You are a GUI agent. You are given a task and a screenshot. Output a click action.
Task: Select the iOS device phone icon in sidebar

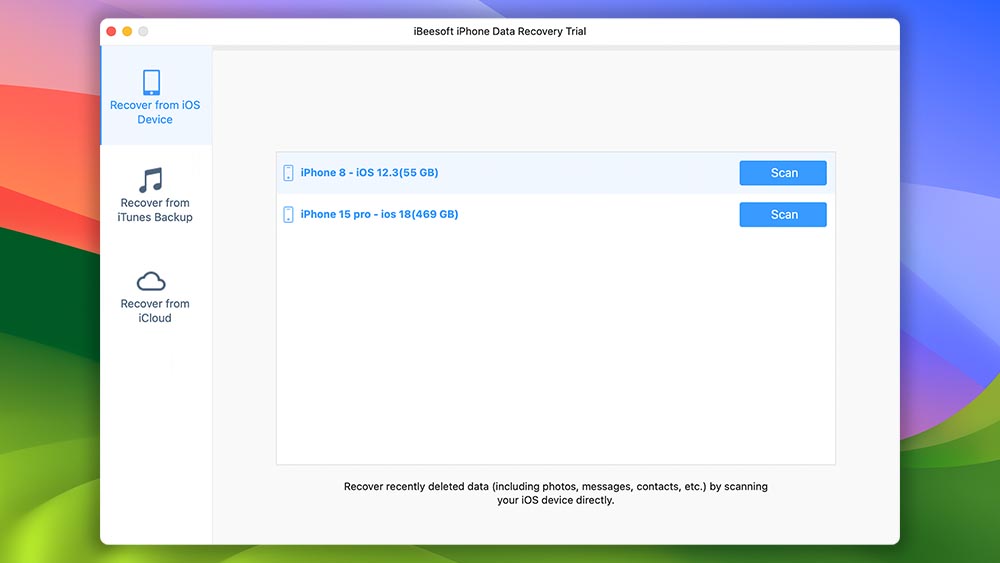point(151,82)
